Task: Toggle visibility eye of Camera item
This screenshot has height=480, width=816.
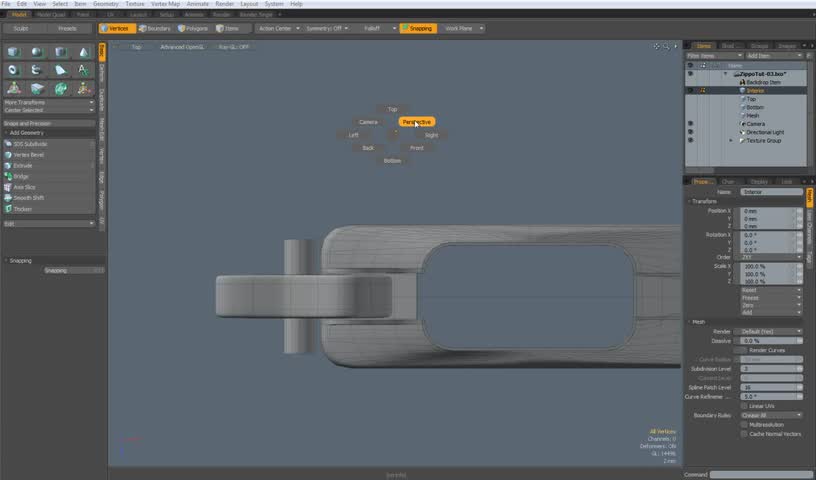Action: tap(690, 123)
